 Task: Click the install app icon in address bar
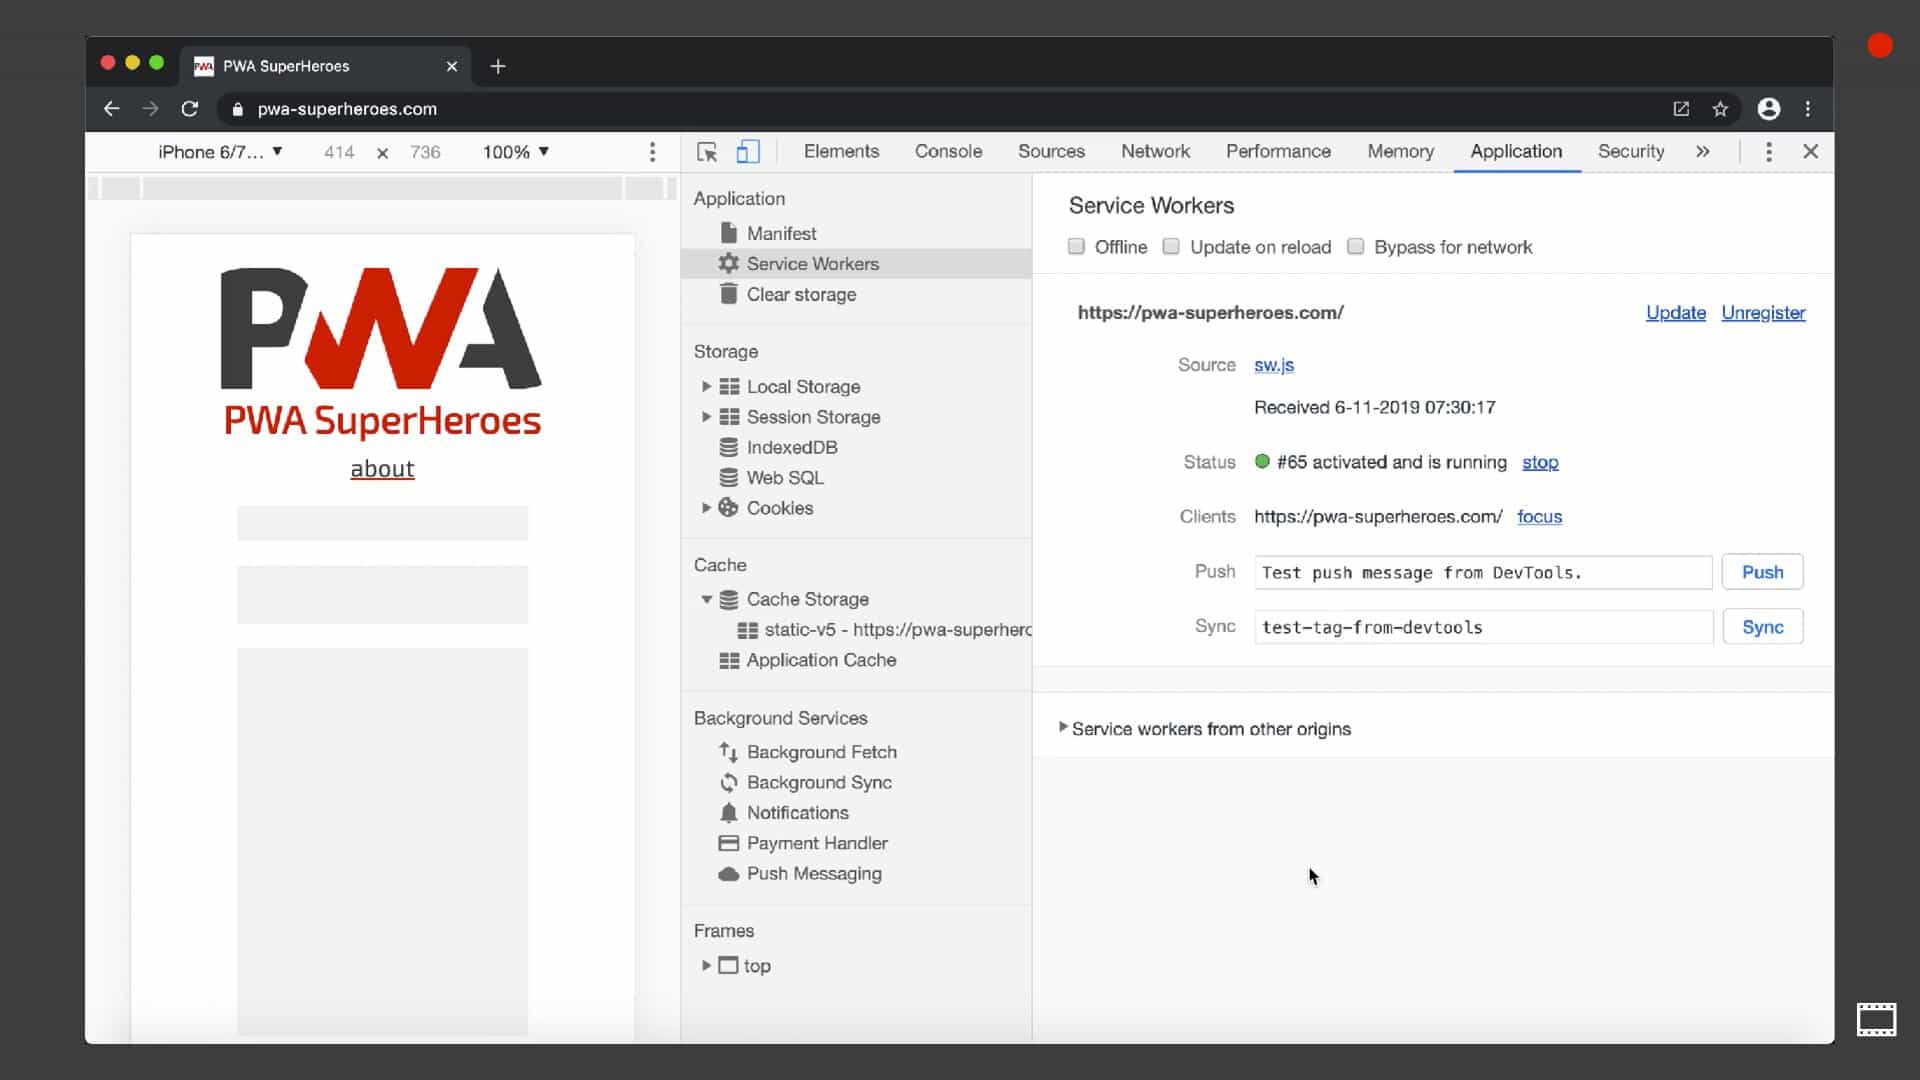click(x=1681, y=109)
